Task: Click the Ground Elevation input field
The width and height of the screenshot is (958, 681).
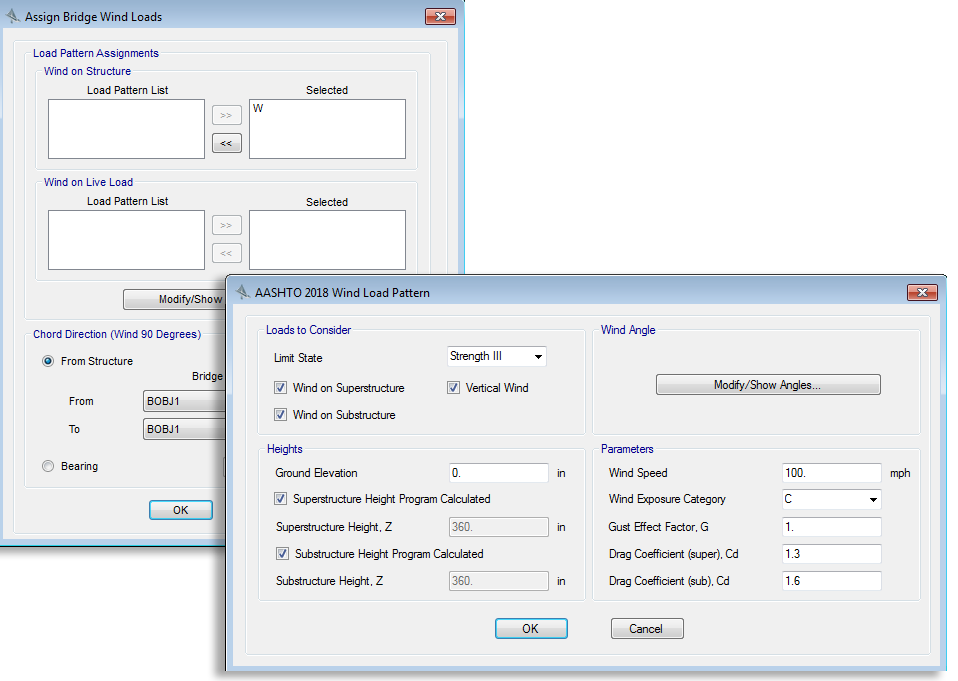Action: (498, 473)
